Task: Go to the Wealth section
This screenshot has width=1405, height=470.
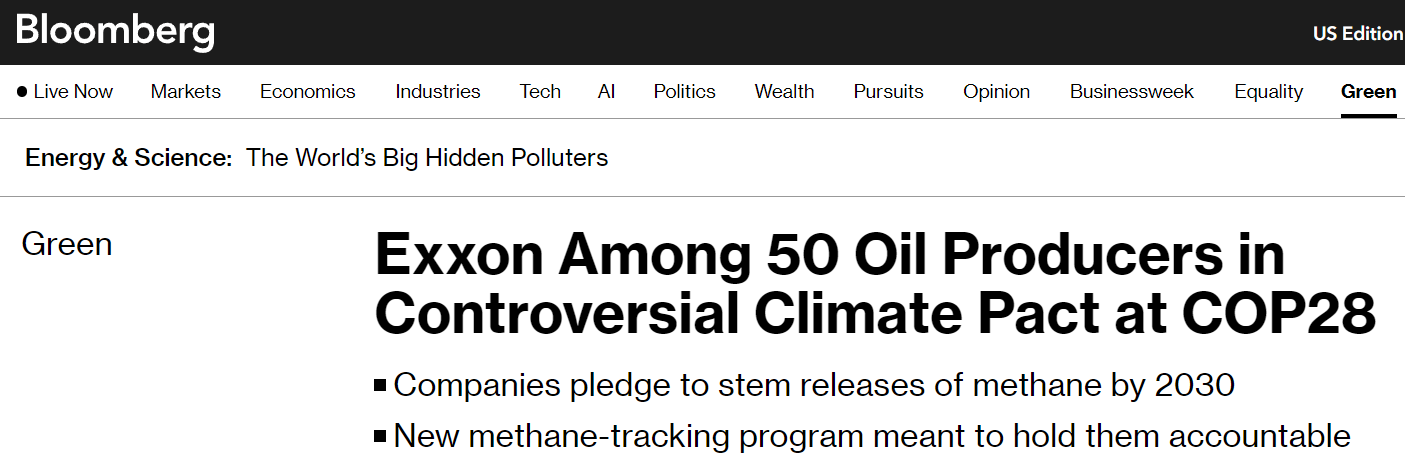Action: click(784, 92)
